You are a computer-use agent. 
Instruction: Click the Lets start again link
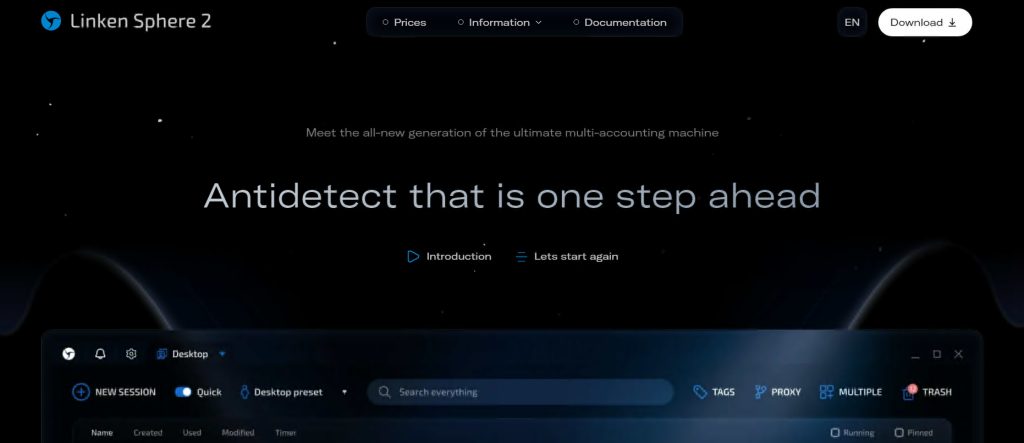(567, 257)
